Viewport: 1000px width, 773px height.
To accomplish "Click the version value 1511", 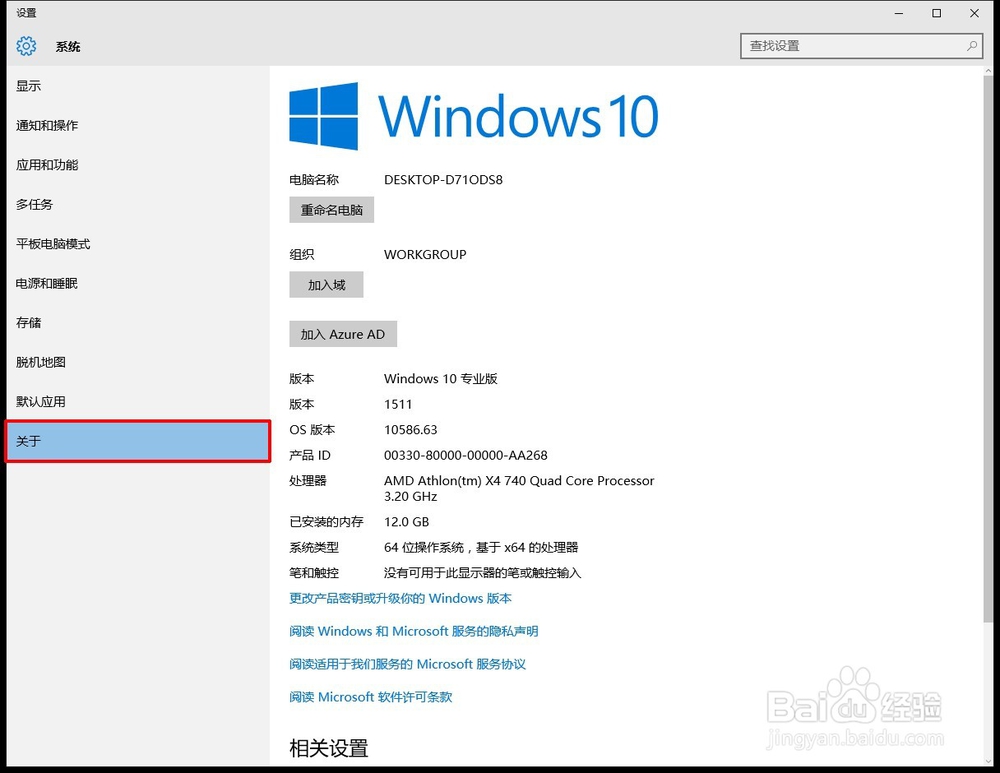I will point(398,404).
